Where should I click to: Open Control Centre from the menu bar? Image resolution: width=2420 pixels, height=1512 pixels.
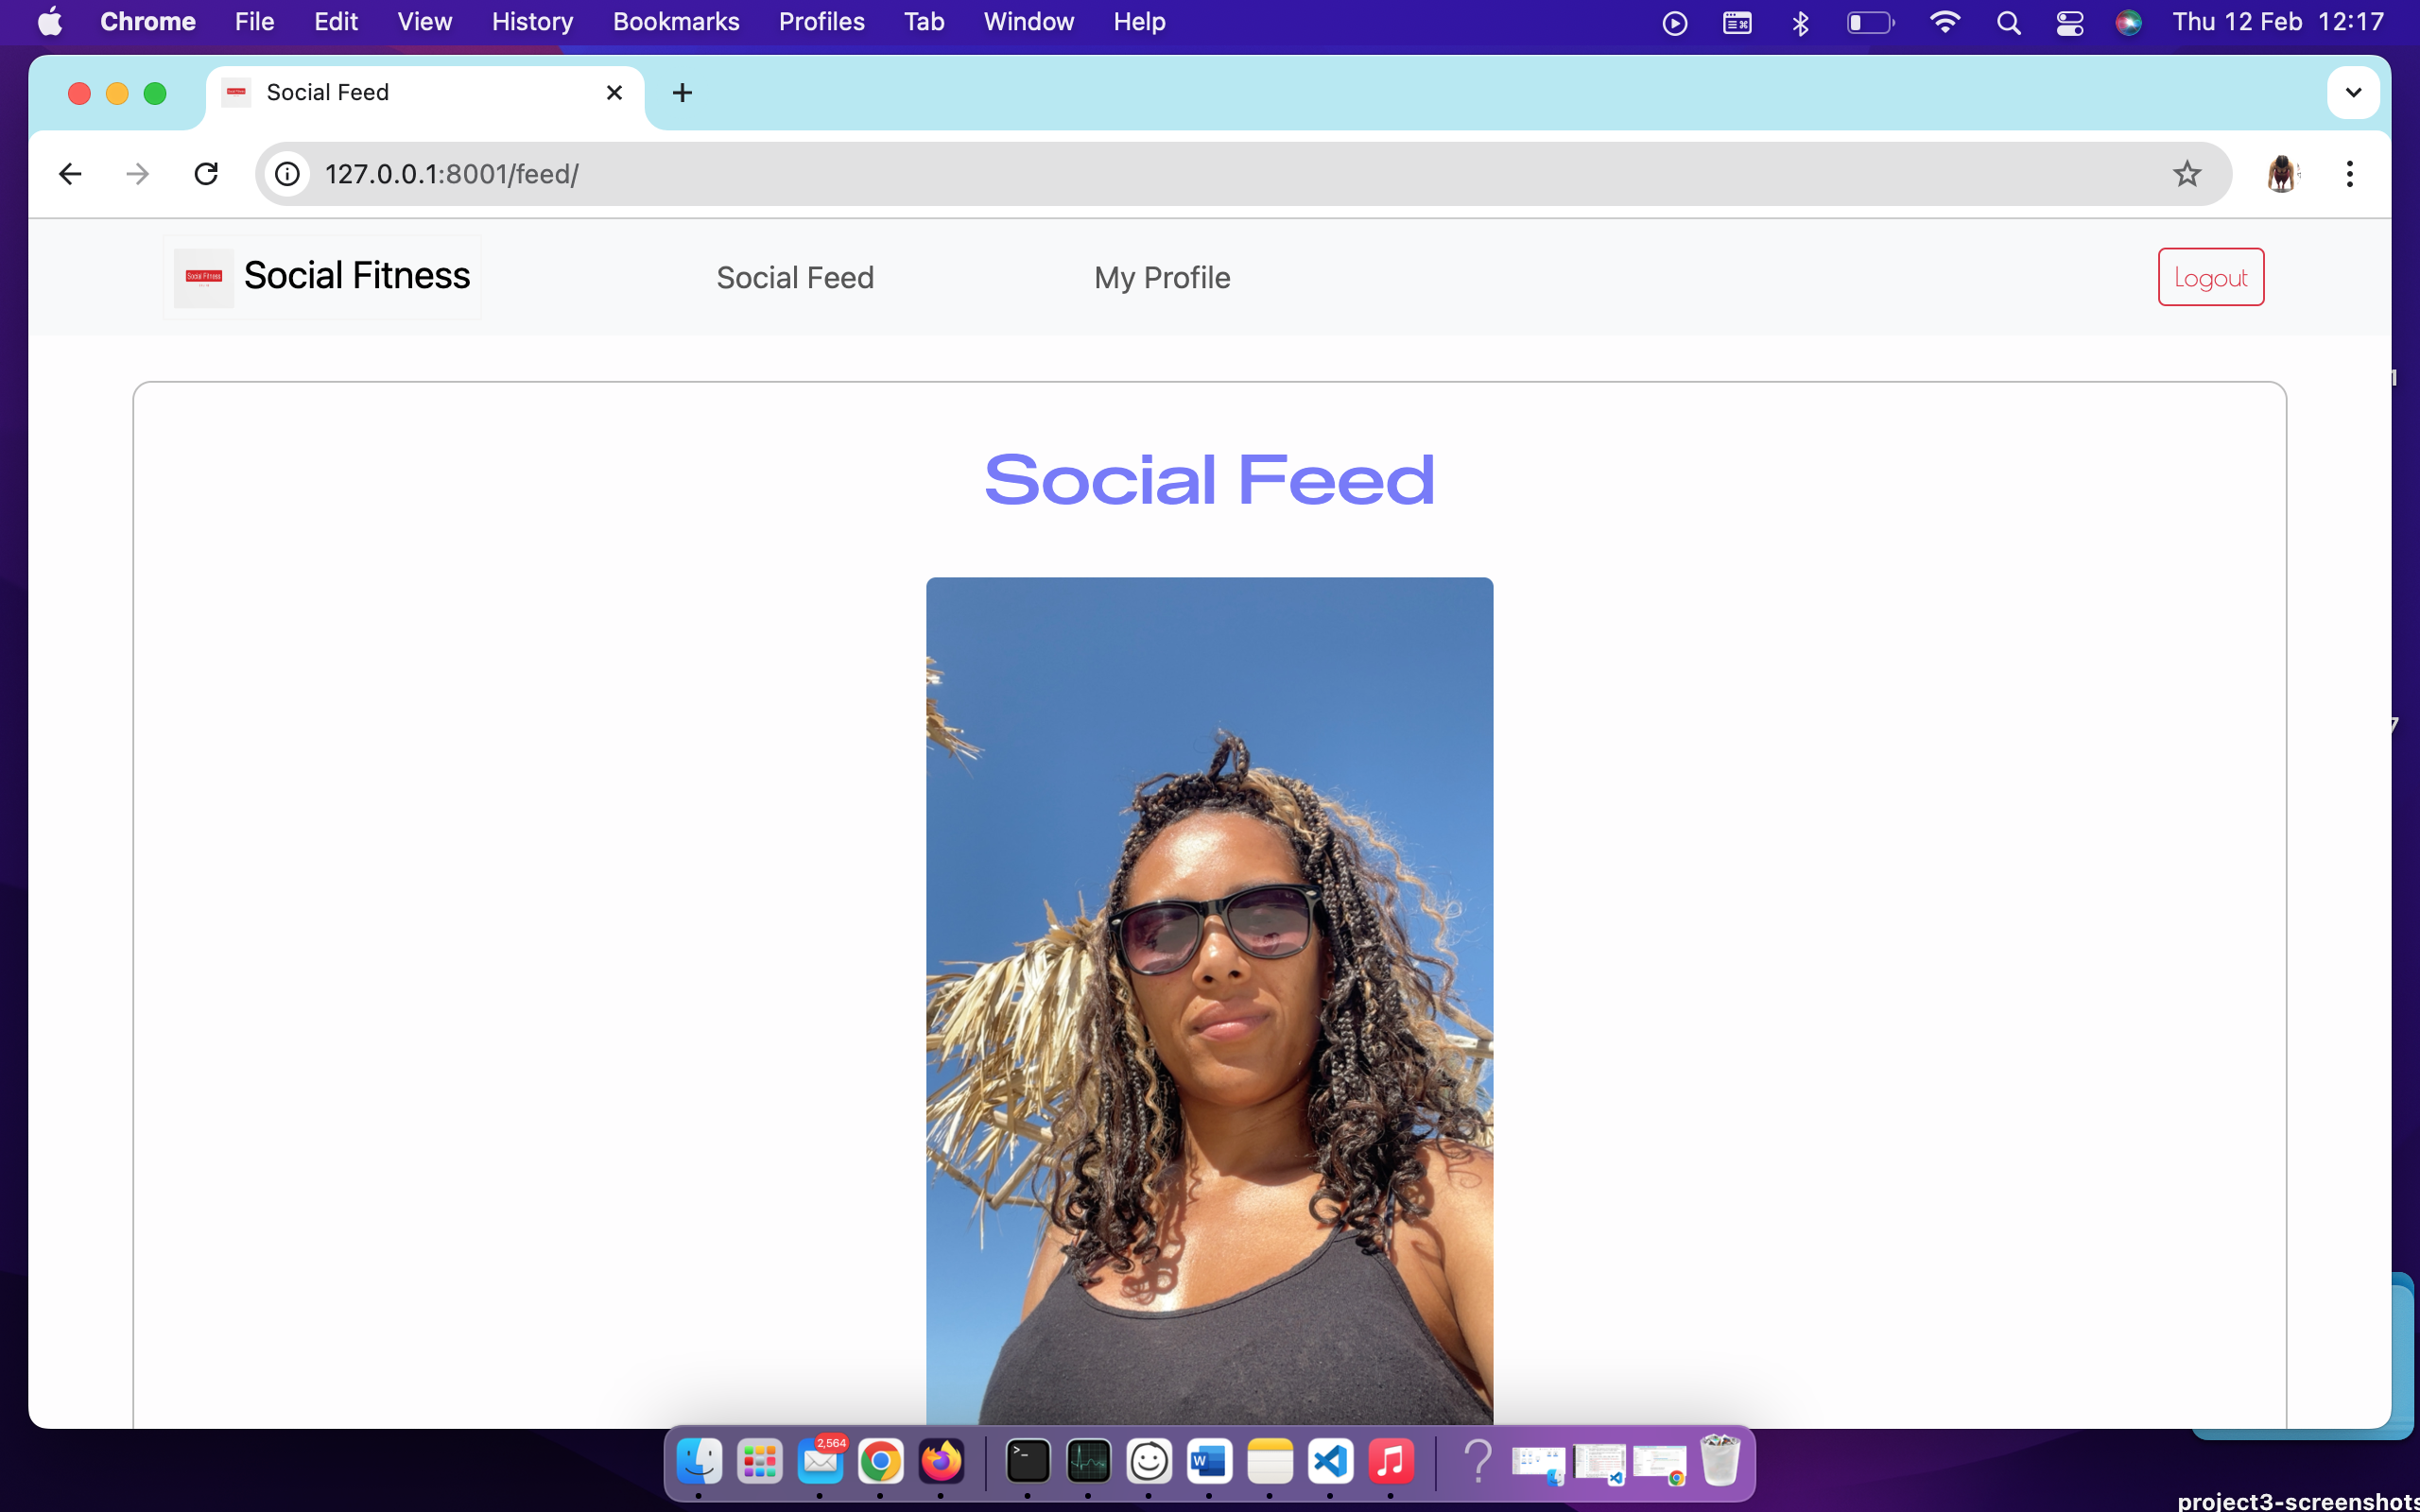point(2069,22)
